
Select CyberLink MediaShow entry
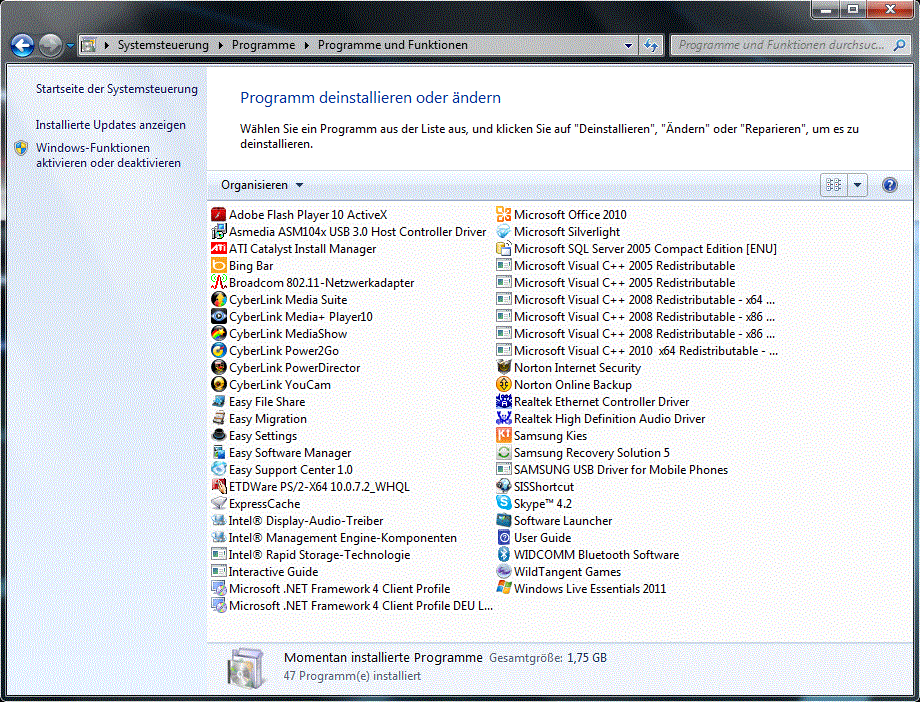click(279, 334)
